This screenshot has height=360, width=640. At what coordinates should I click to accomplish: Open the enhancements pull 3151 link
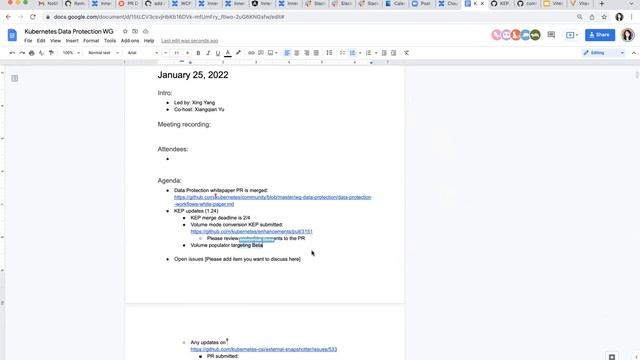pos(251,232)
